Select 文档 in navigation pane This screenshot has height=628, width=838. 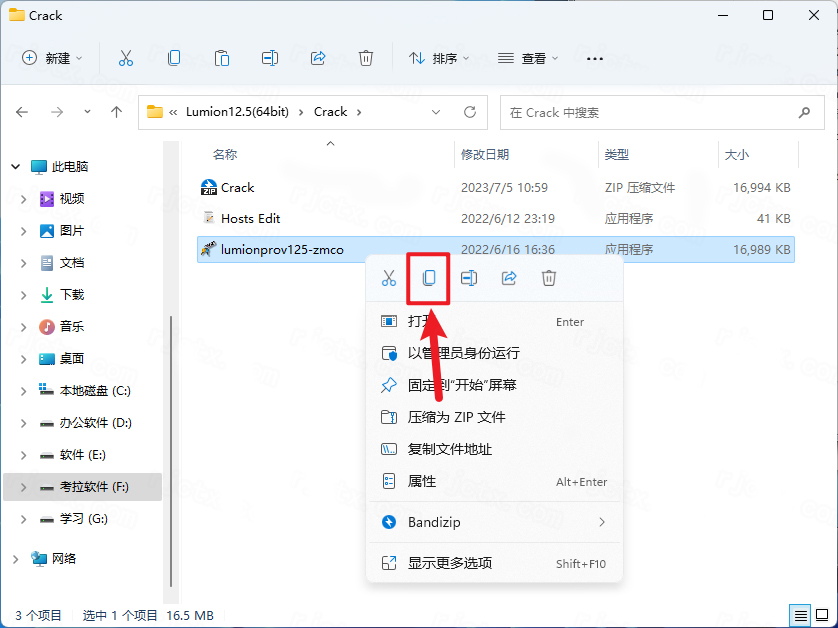click(72, 263)
